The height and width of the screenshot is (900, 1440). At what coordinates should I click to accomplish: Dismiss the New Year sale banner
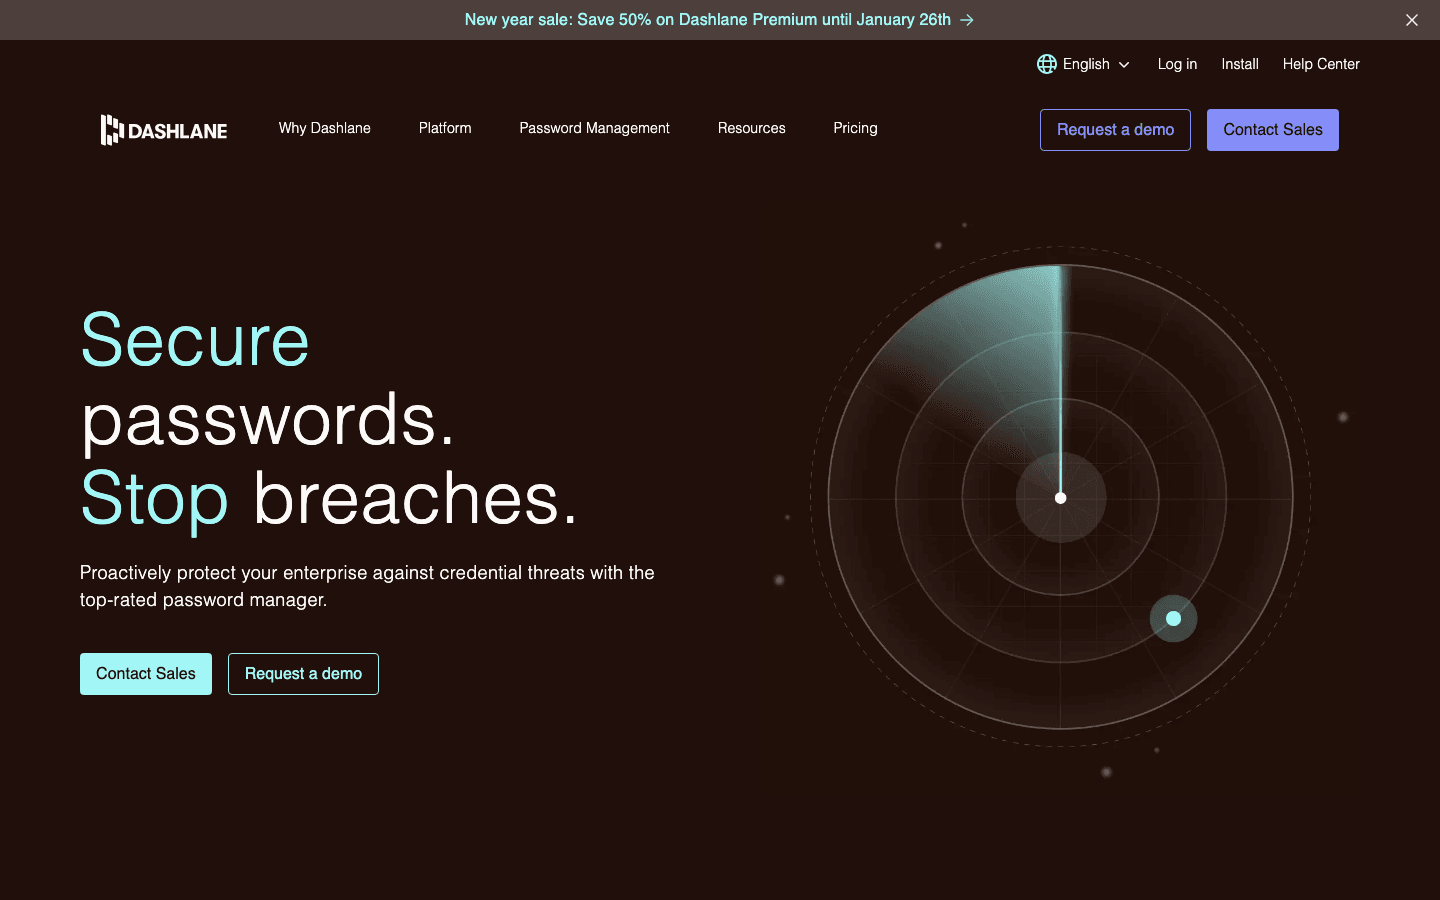1412,20
